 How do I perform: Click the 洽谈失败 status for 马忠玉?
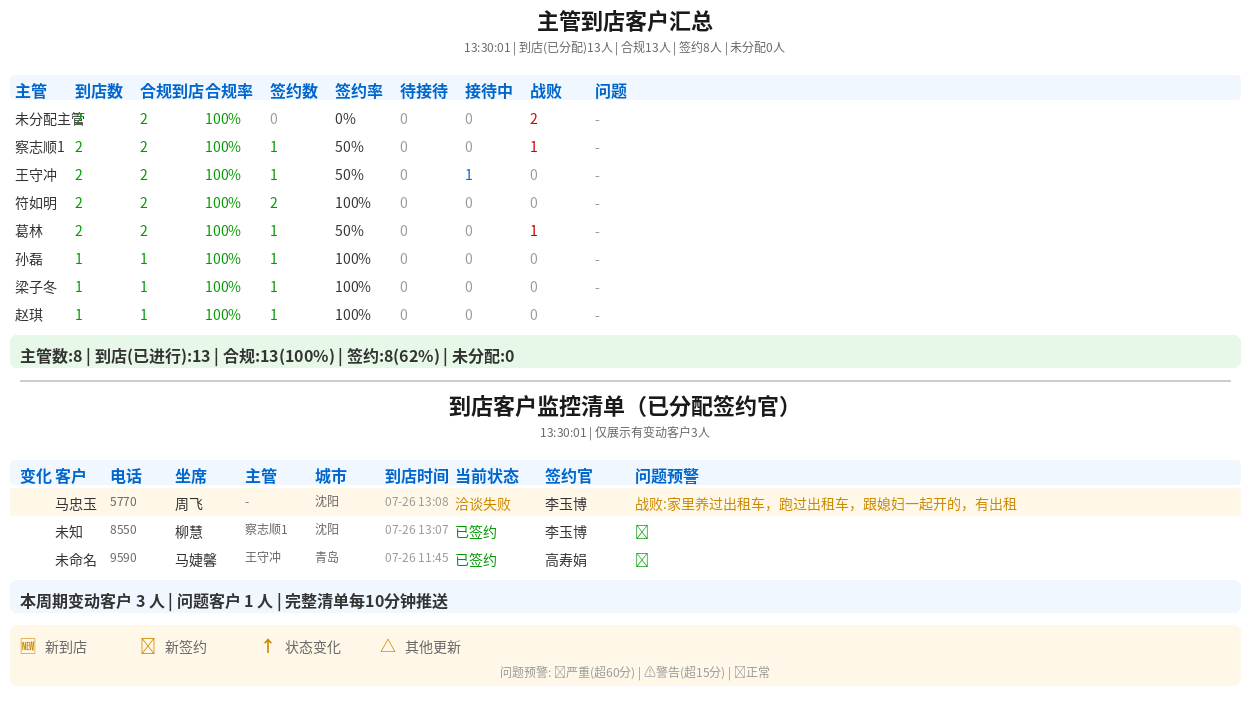[483, 504]
